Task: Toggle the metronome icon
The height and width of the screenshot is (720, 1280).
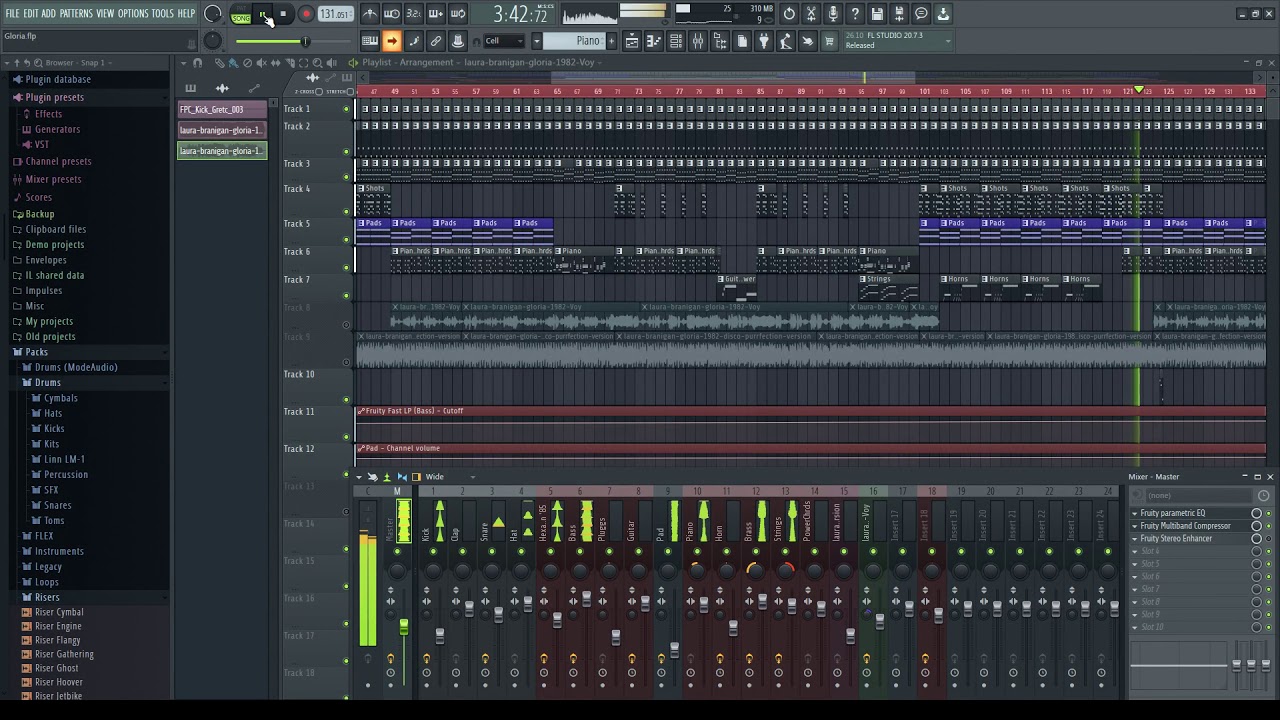Action: click(x=370, y=14)
